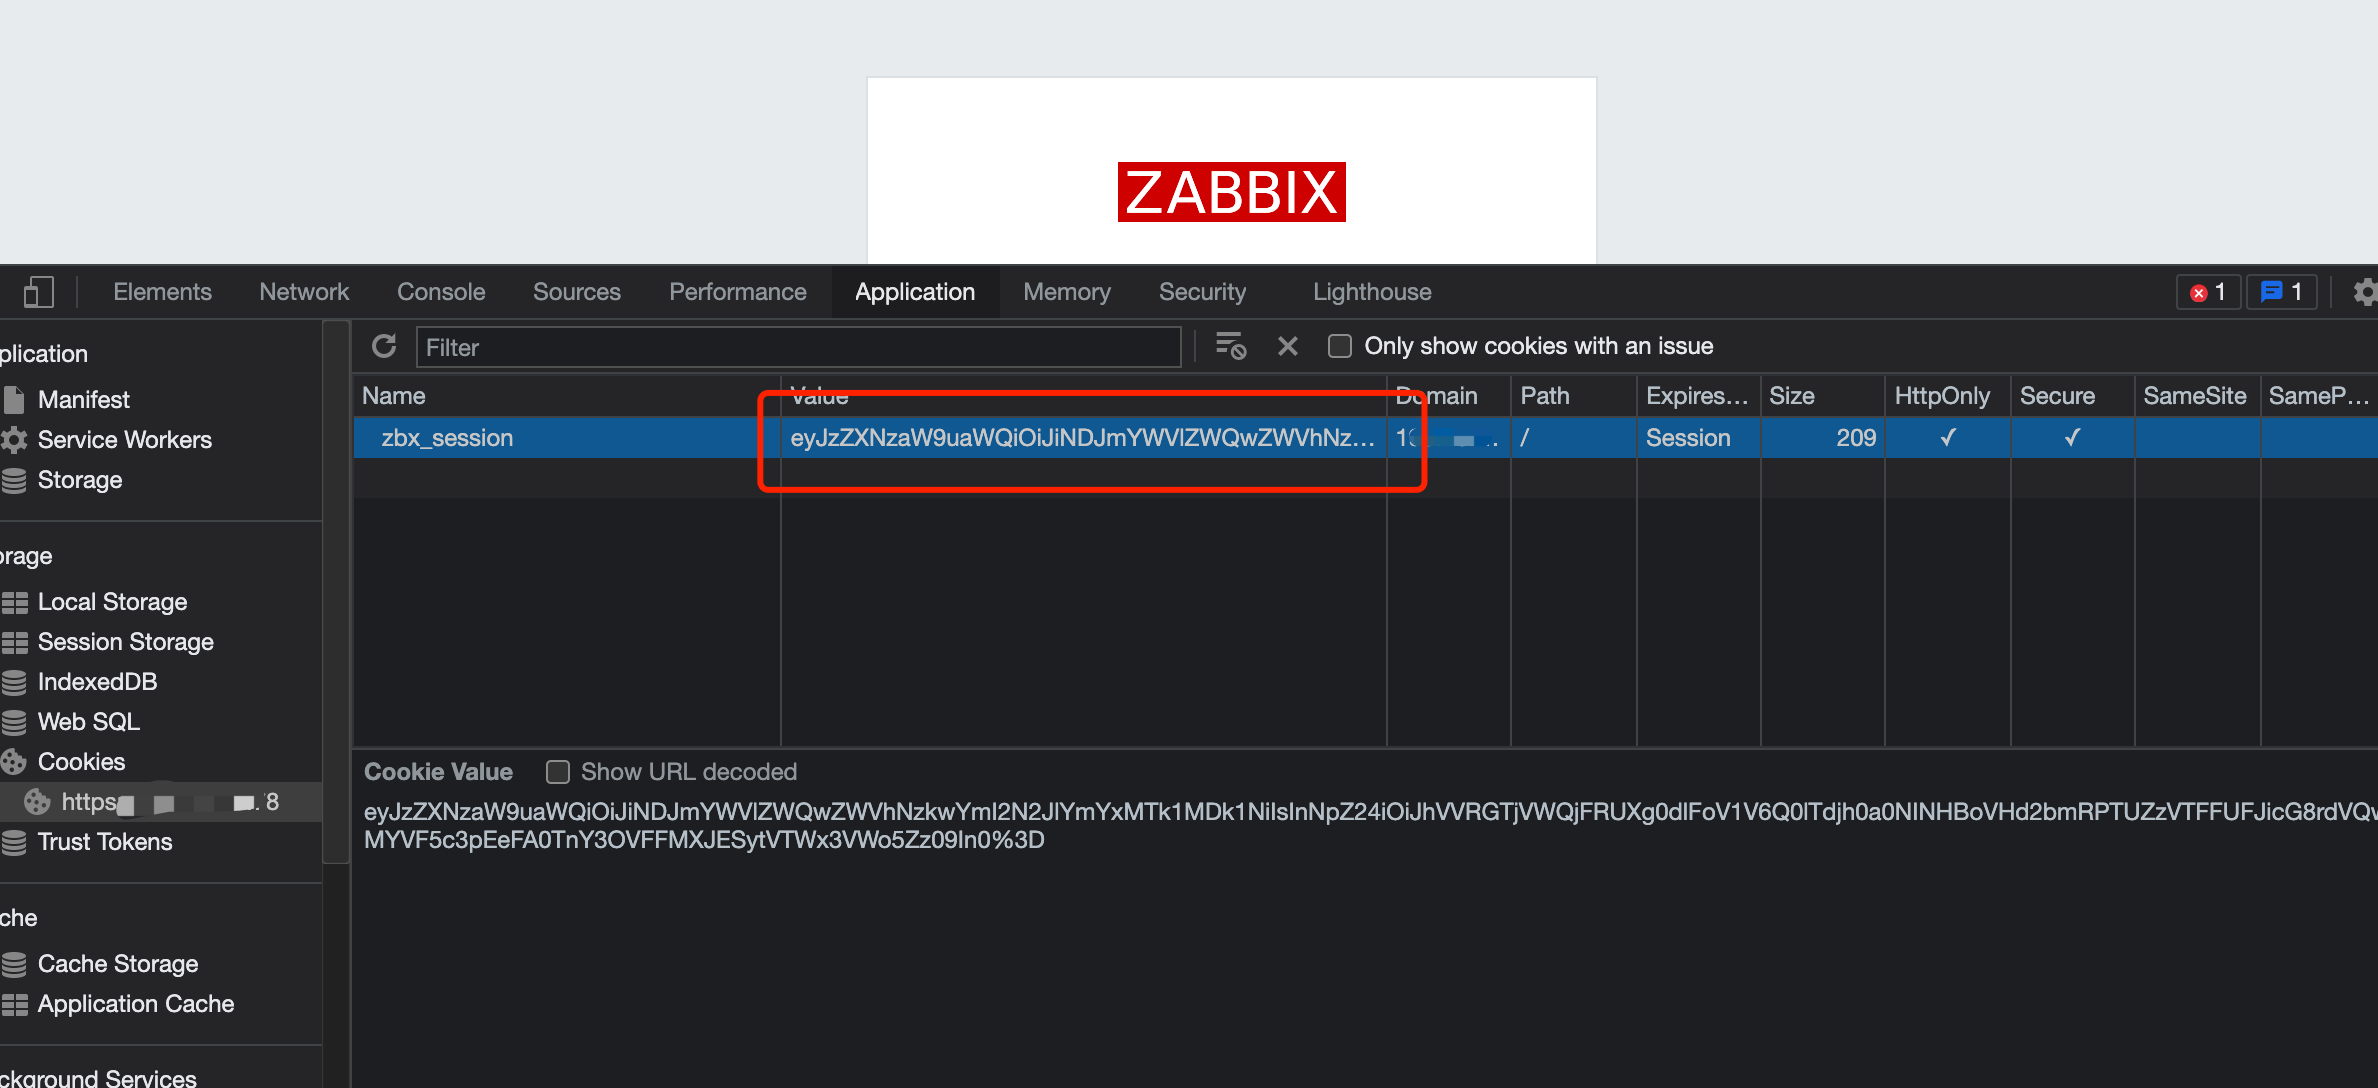Click the red error count badge
This screenshot has width=2378, height=1088.
[x=2208, y=292]
